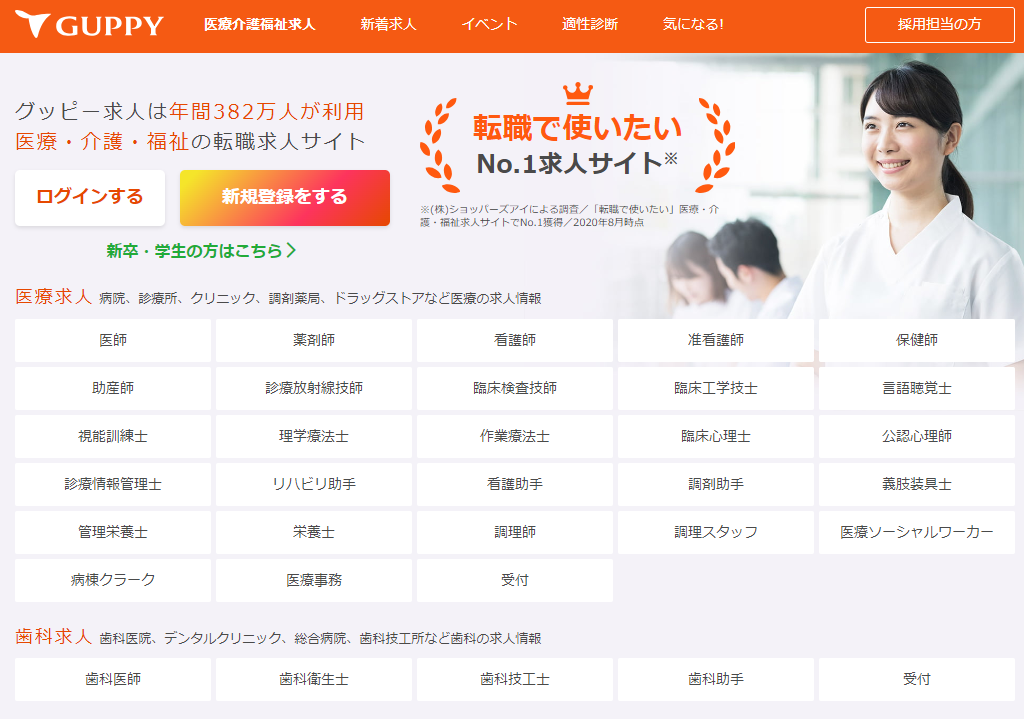Open 受付 in 歯科求人 section
This screenshot has height=719, width=1024.
coord(917,680)
